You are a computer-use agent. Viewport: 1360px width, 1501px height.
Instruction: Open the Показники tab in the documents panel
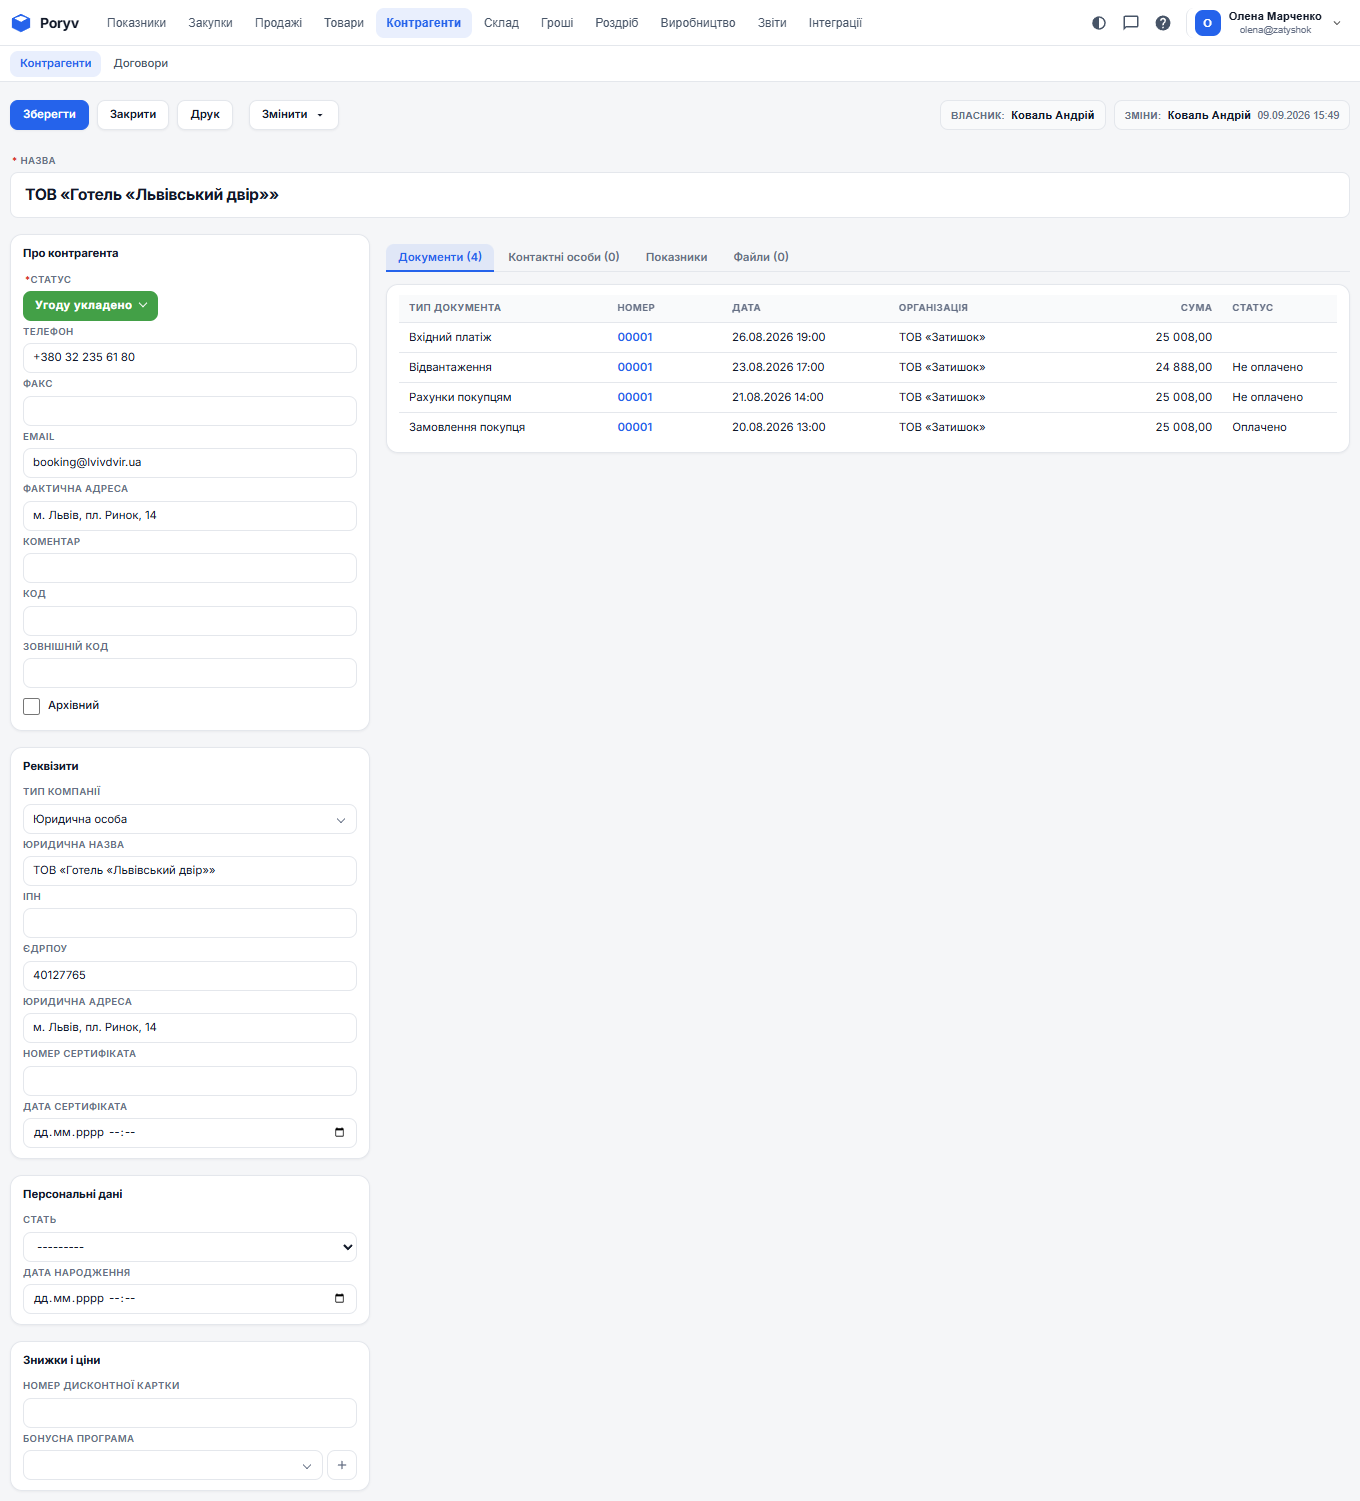[677, 257]
